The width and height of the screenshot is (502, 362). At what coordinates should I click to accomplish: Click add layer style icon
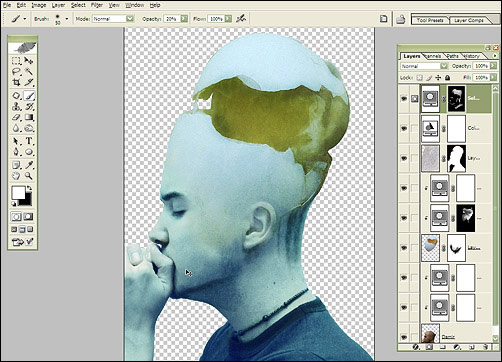[415, 347]
